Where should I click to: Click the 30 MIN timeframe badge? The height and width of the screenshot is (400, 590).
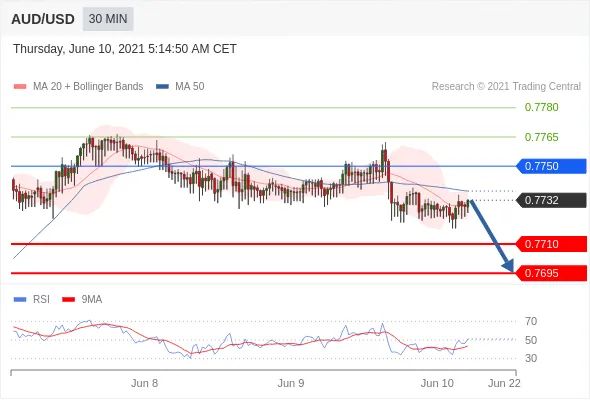(x=108, y=19)
